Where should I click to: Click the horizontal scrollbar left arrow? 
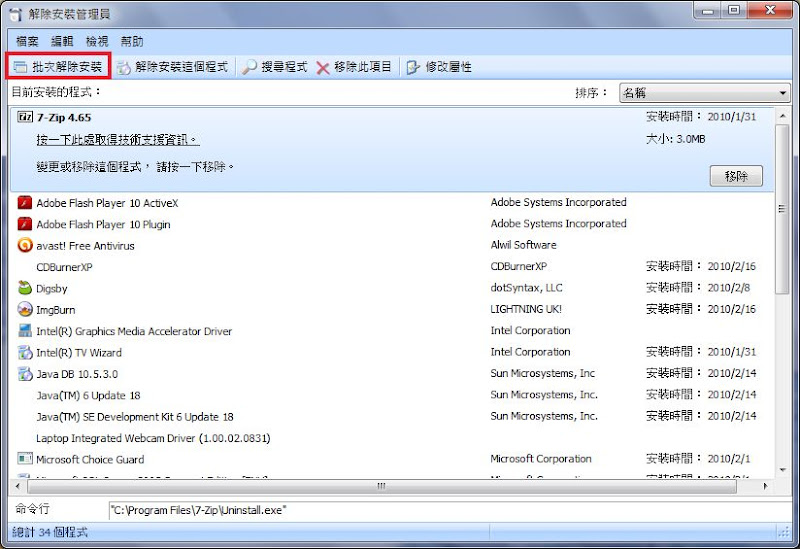[18, 486]
